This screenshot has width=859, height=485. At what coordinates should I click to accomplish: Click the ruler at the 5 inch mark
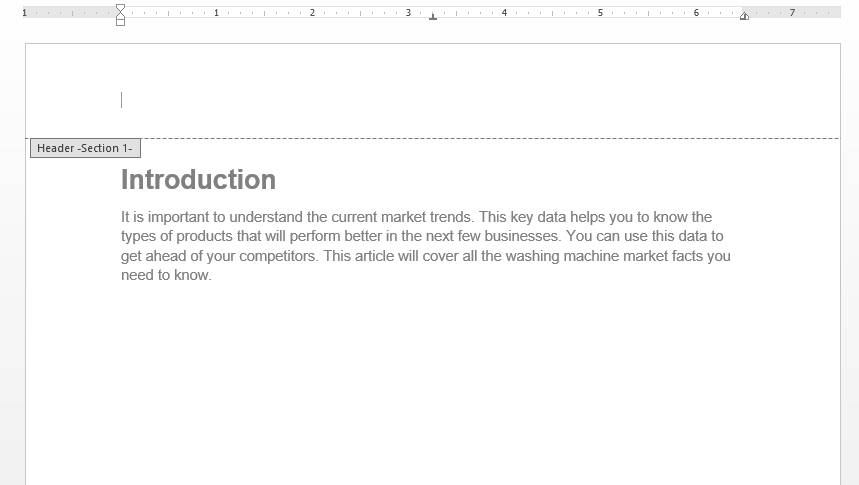coord(600,13)
